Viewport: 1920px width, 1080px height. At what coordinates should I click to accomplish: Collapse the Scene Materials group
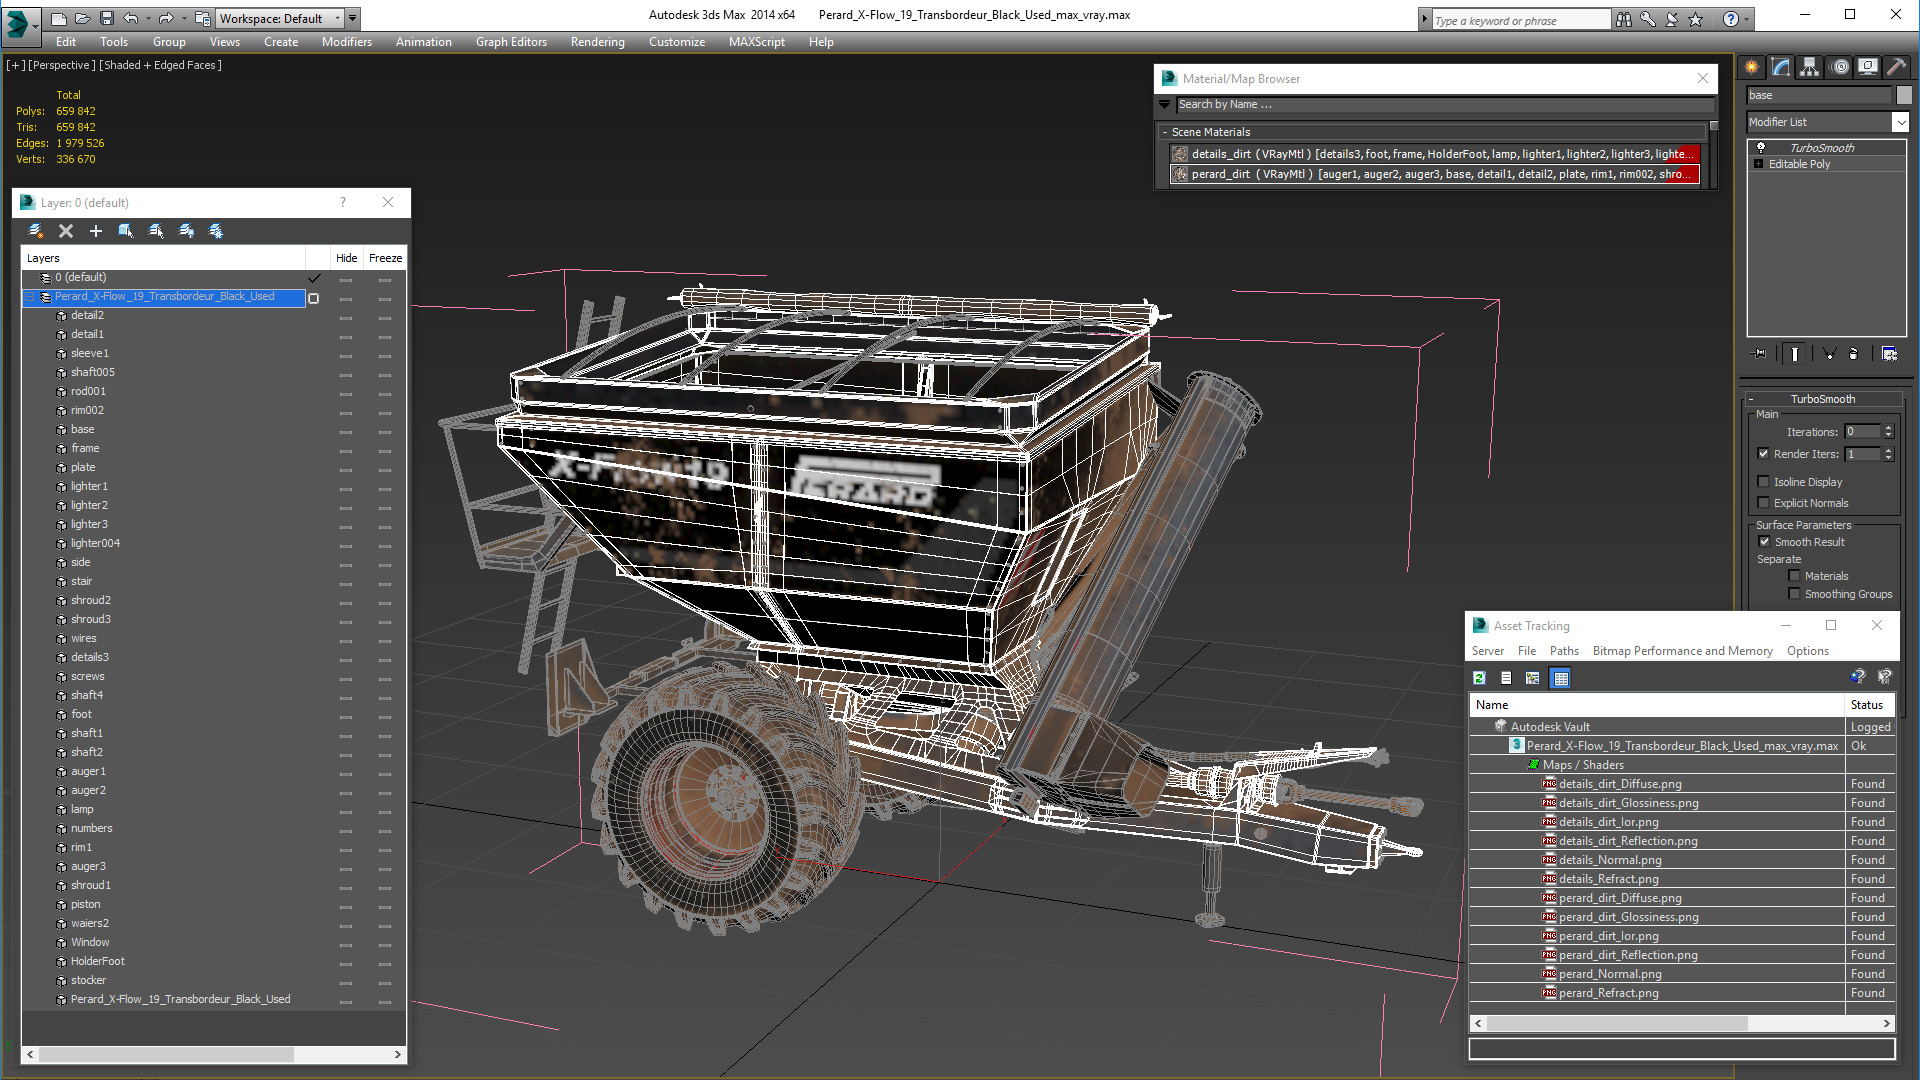(1165, 132)
